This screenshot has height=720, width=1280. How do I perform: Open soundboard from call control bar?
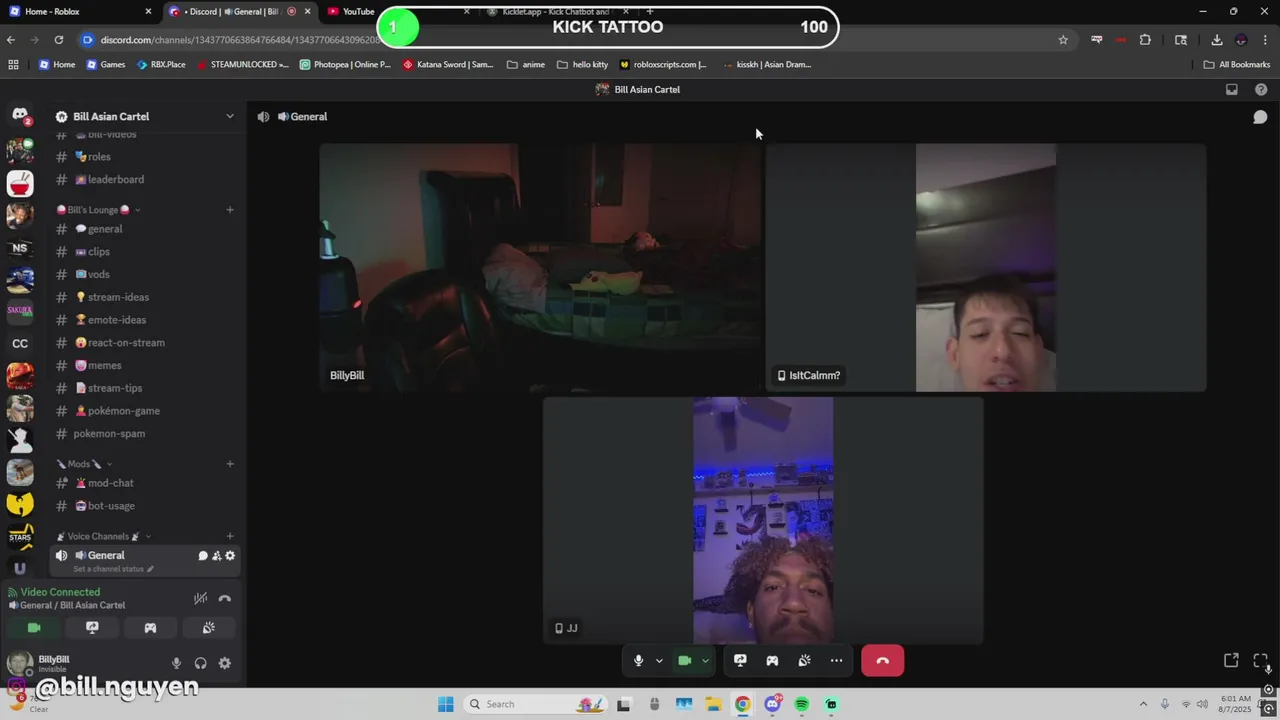tap(804, 660)
